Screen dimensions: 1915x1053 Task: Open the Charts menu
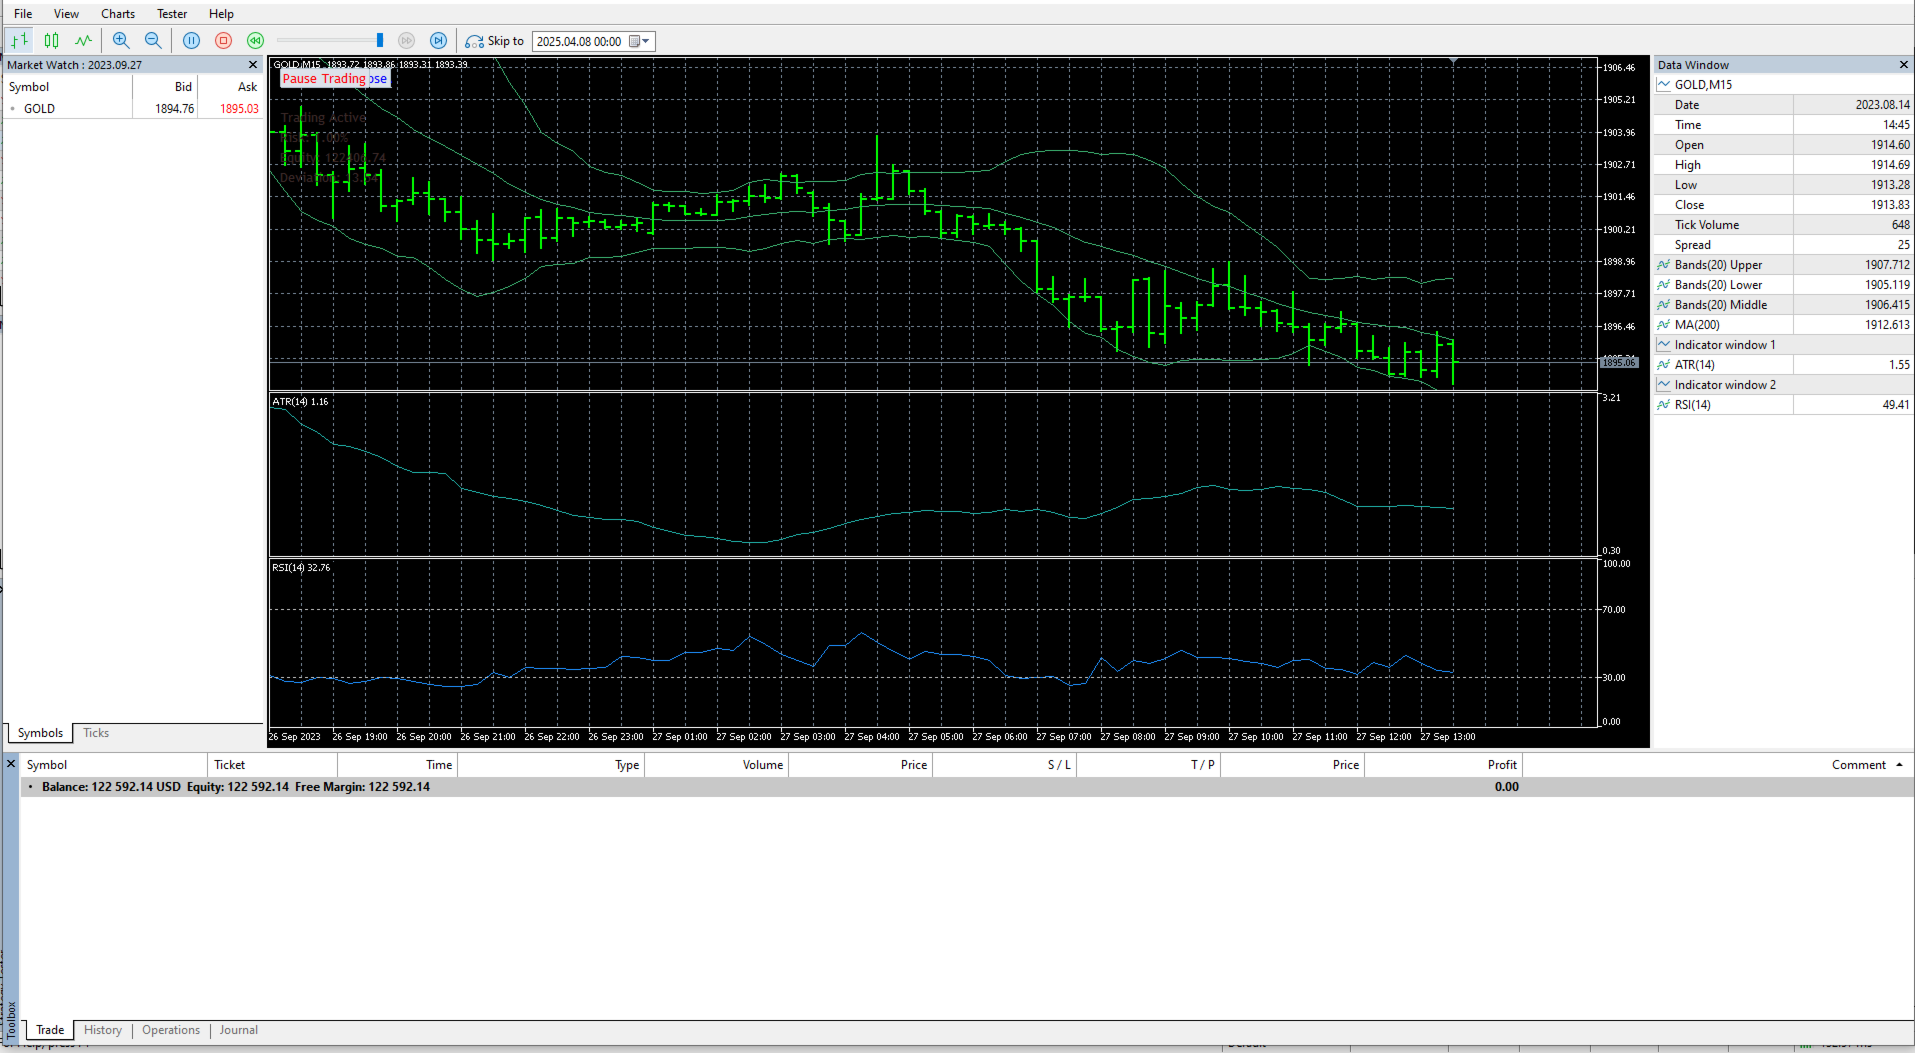point(118,14)
